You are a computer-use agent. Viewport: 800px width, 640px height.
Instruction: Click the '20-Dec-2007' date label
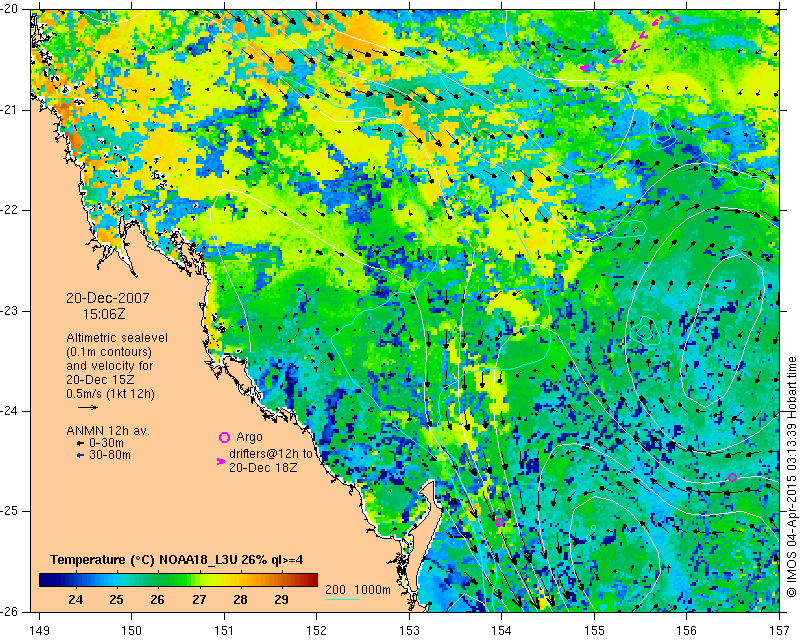click(108, 298)
